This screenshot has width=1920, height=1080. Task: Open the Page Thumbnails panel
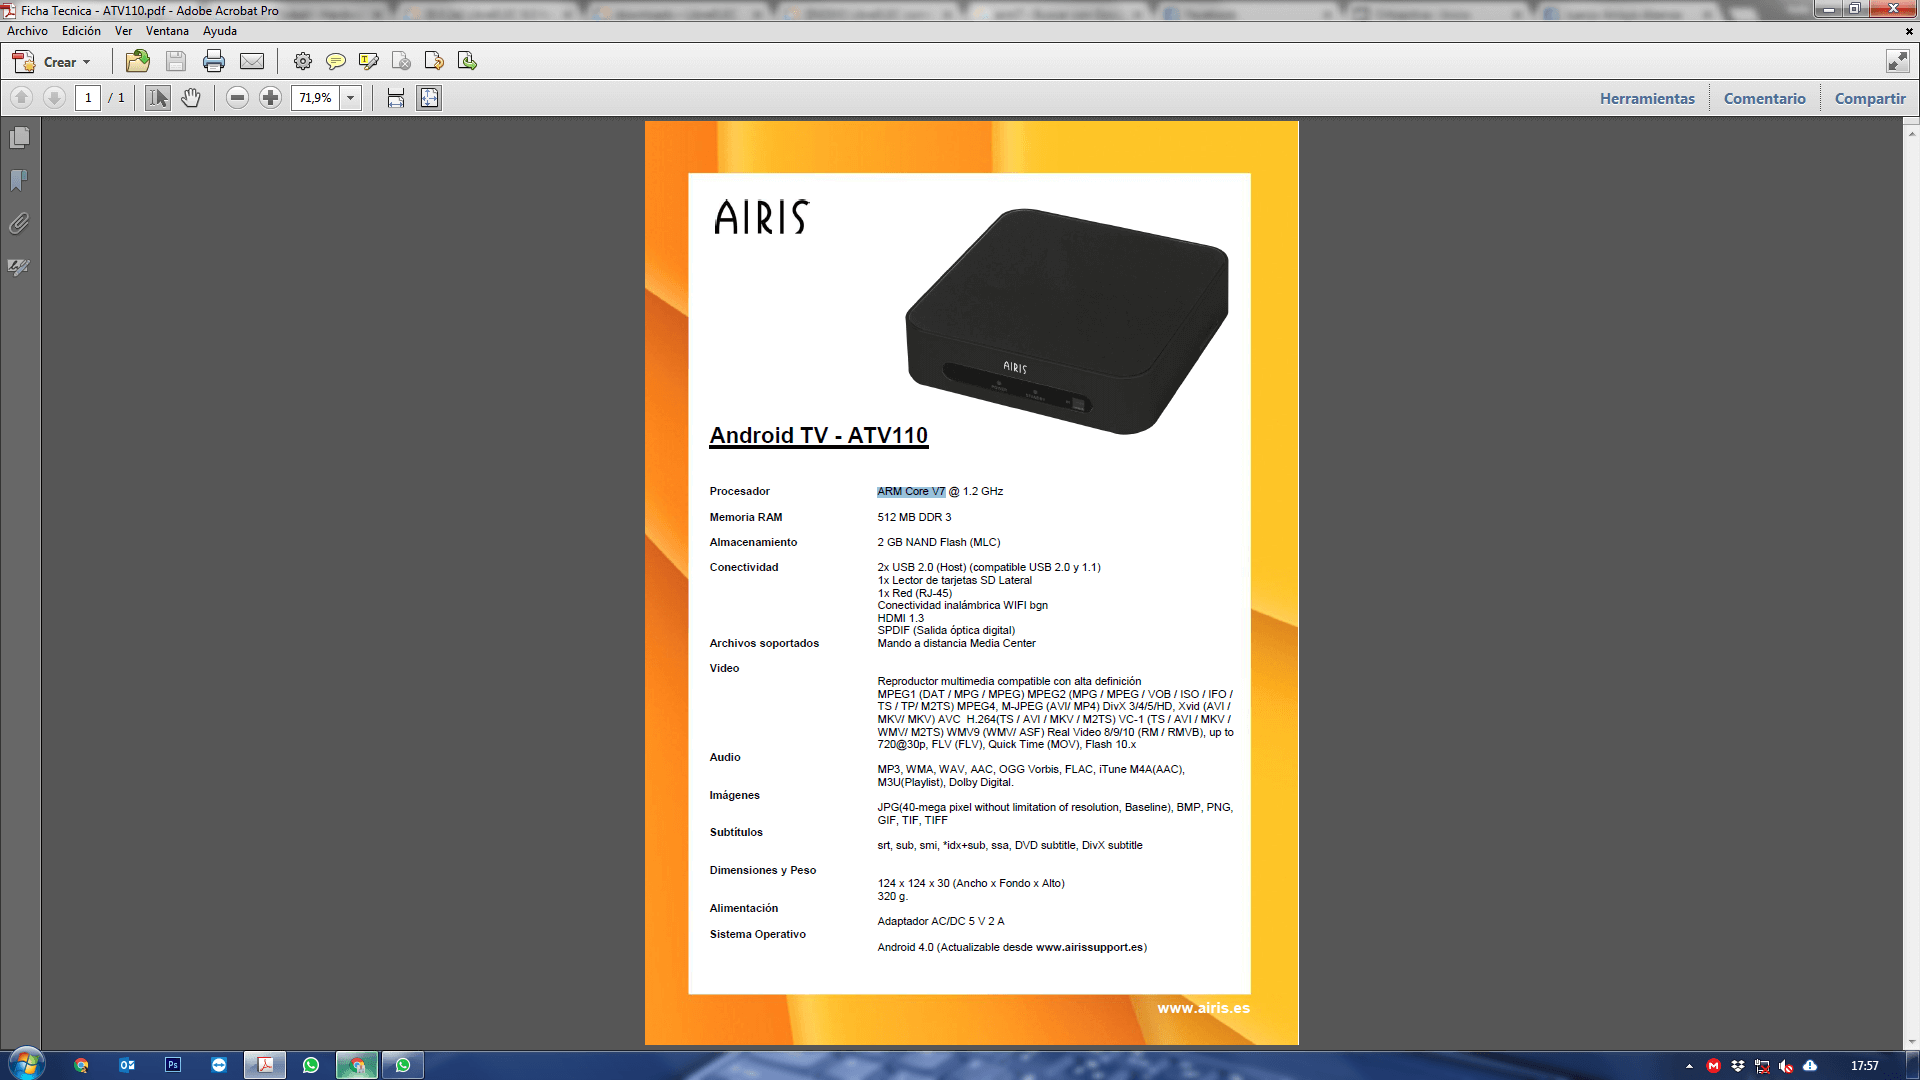[19, 138]
